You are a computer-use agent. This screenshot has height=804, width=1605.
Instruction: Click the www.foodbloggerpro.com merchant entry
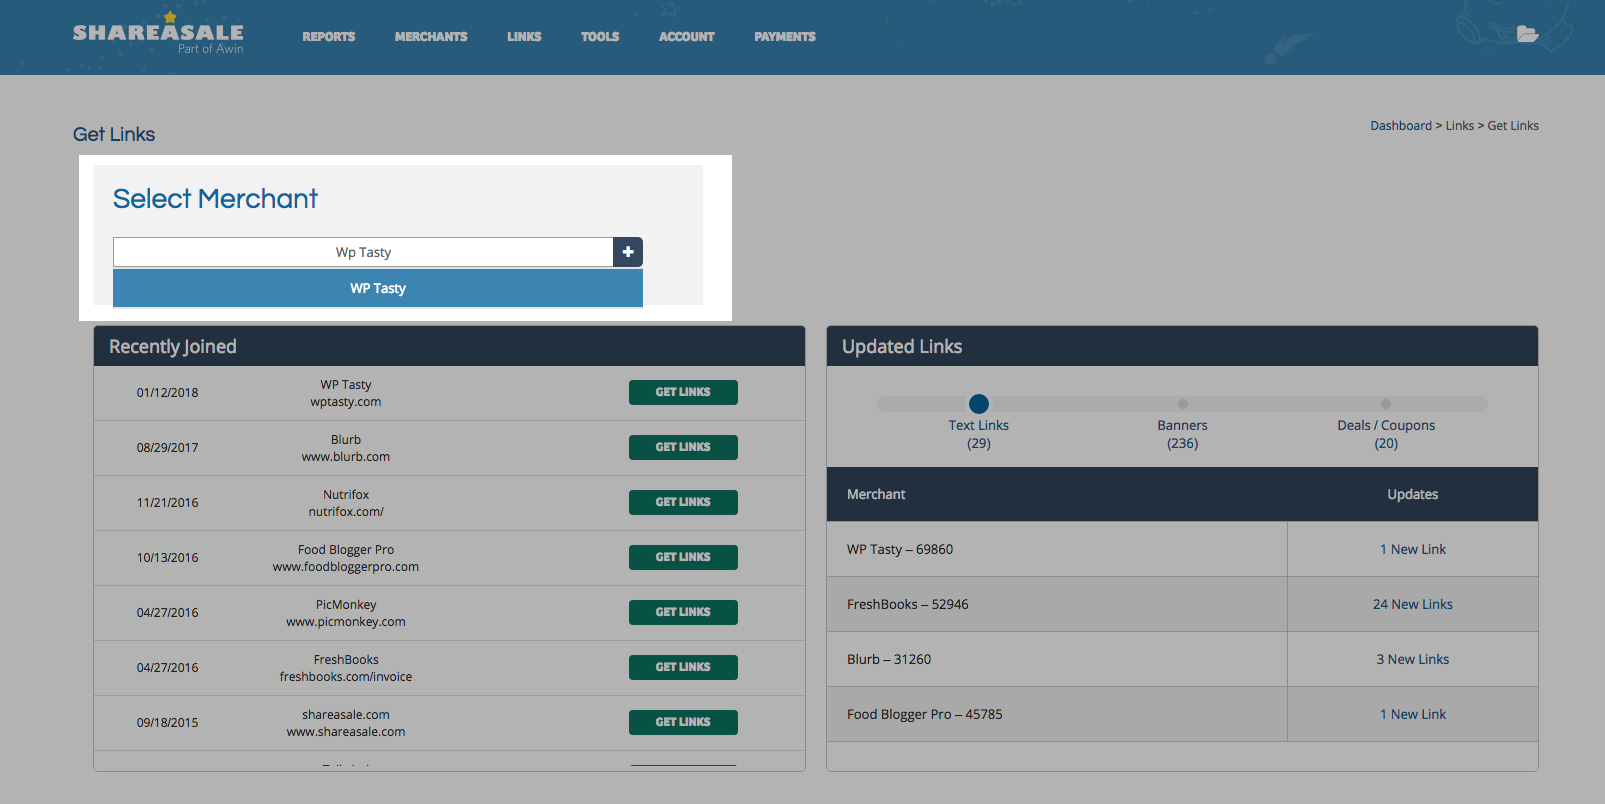tap(346, 567)
